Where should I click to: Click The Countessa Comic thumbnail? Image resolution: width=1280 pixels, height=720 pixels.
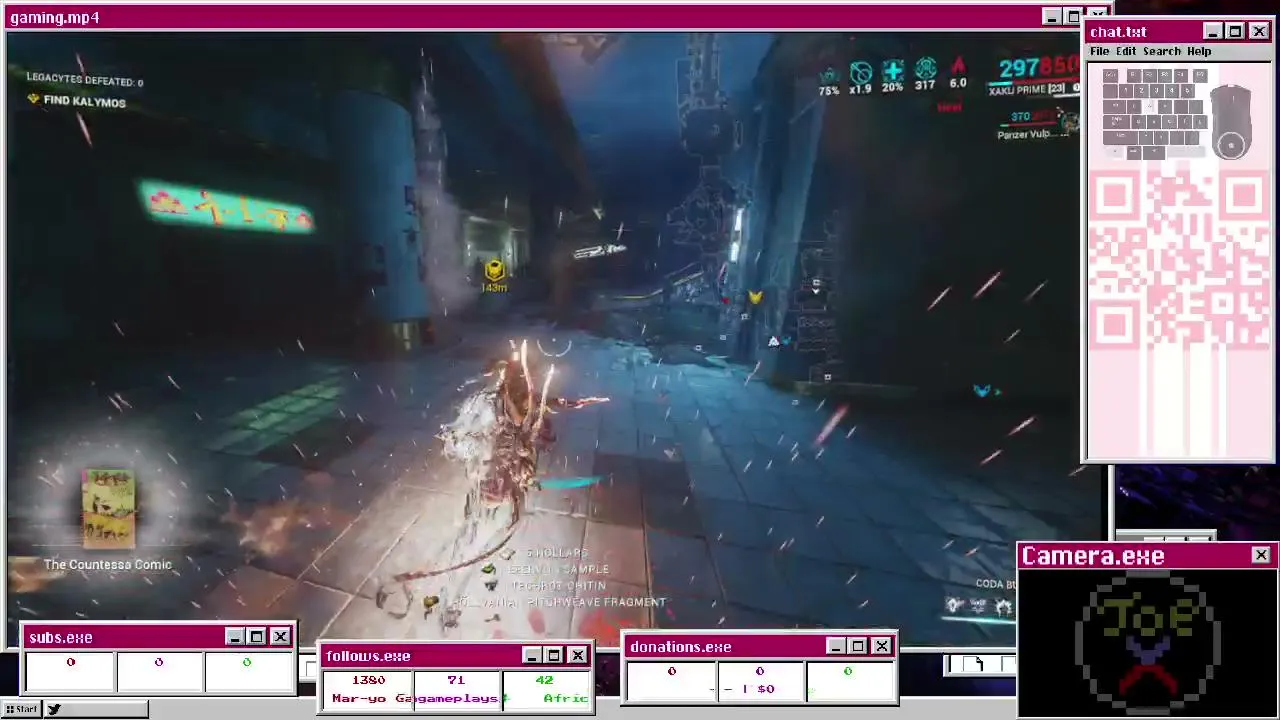pos(108,509)
